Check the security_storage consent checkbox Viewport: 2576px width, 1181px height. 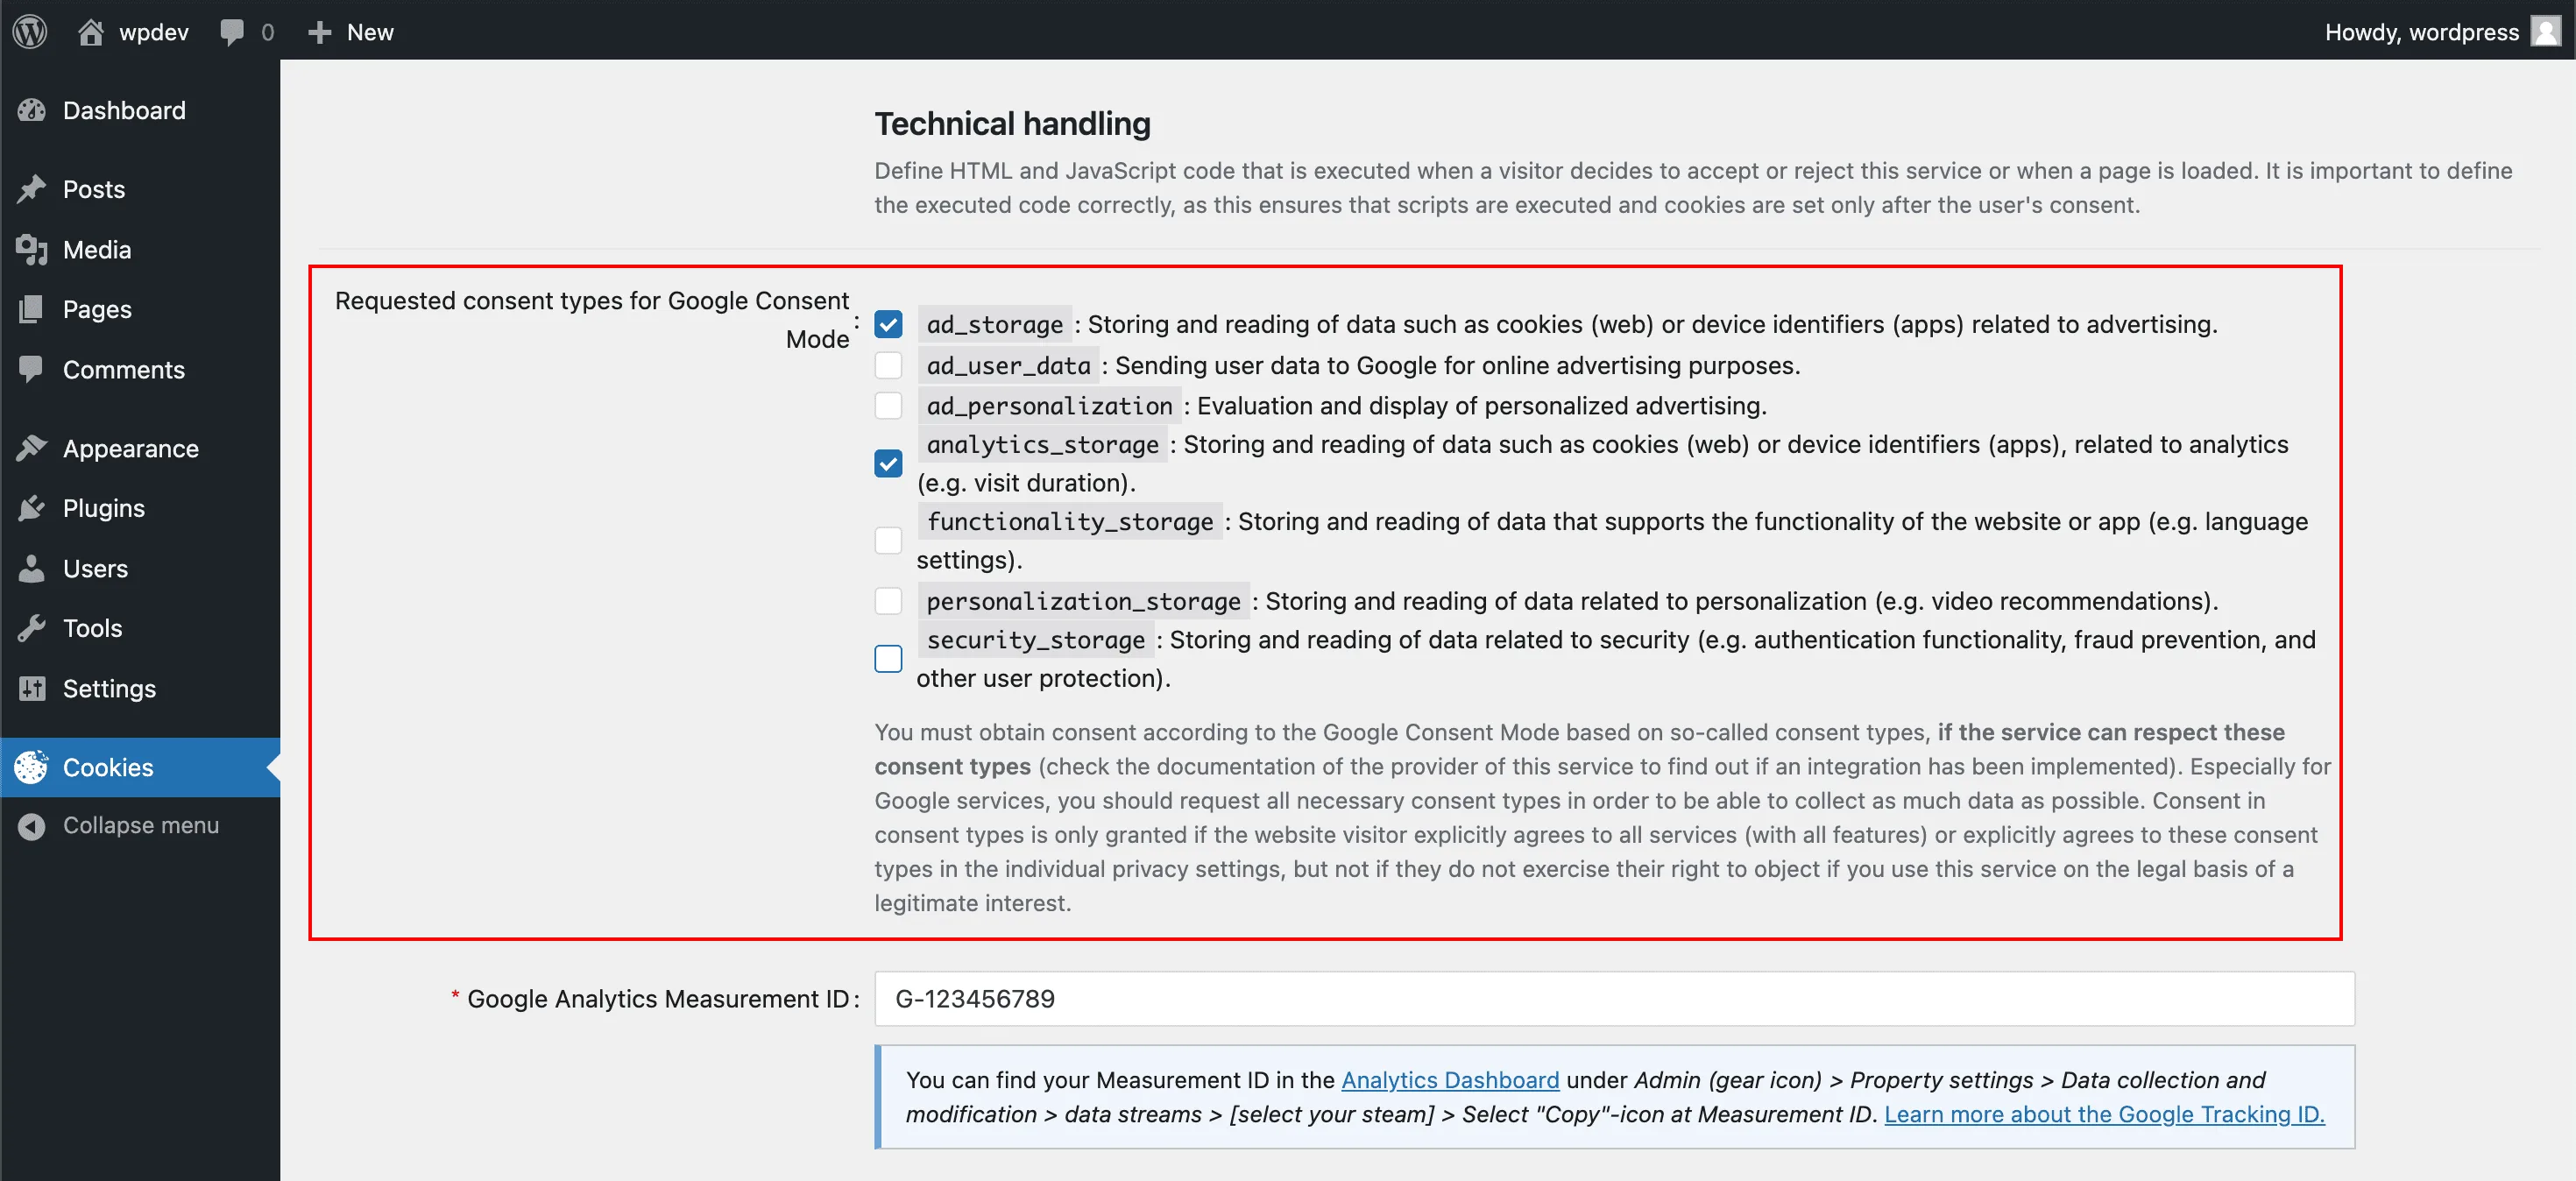pyautogui.click(x=888, y=659)
